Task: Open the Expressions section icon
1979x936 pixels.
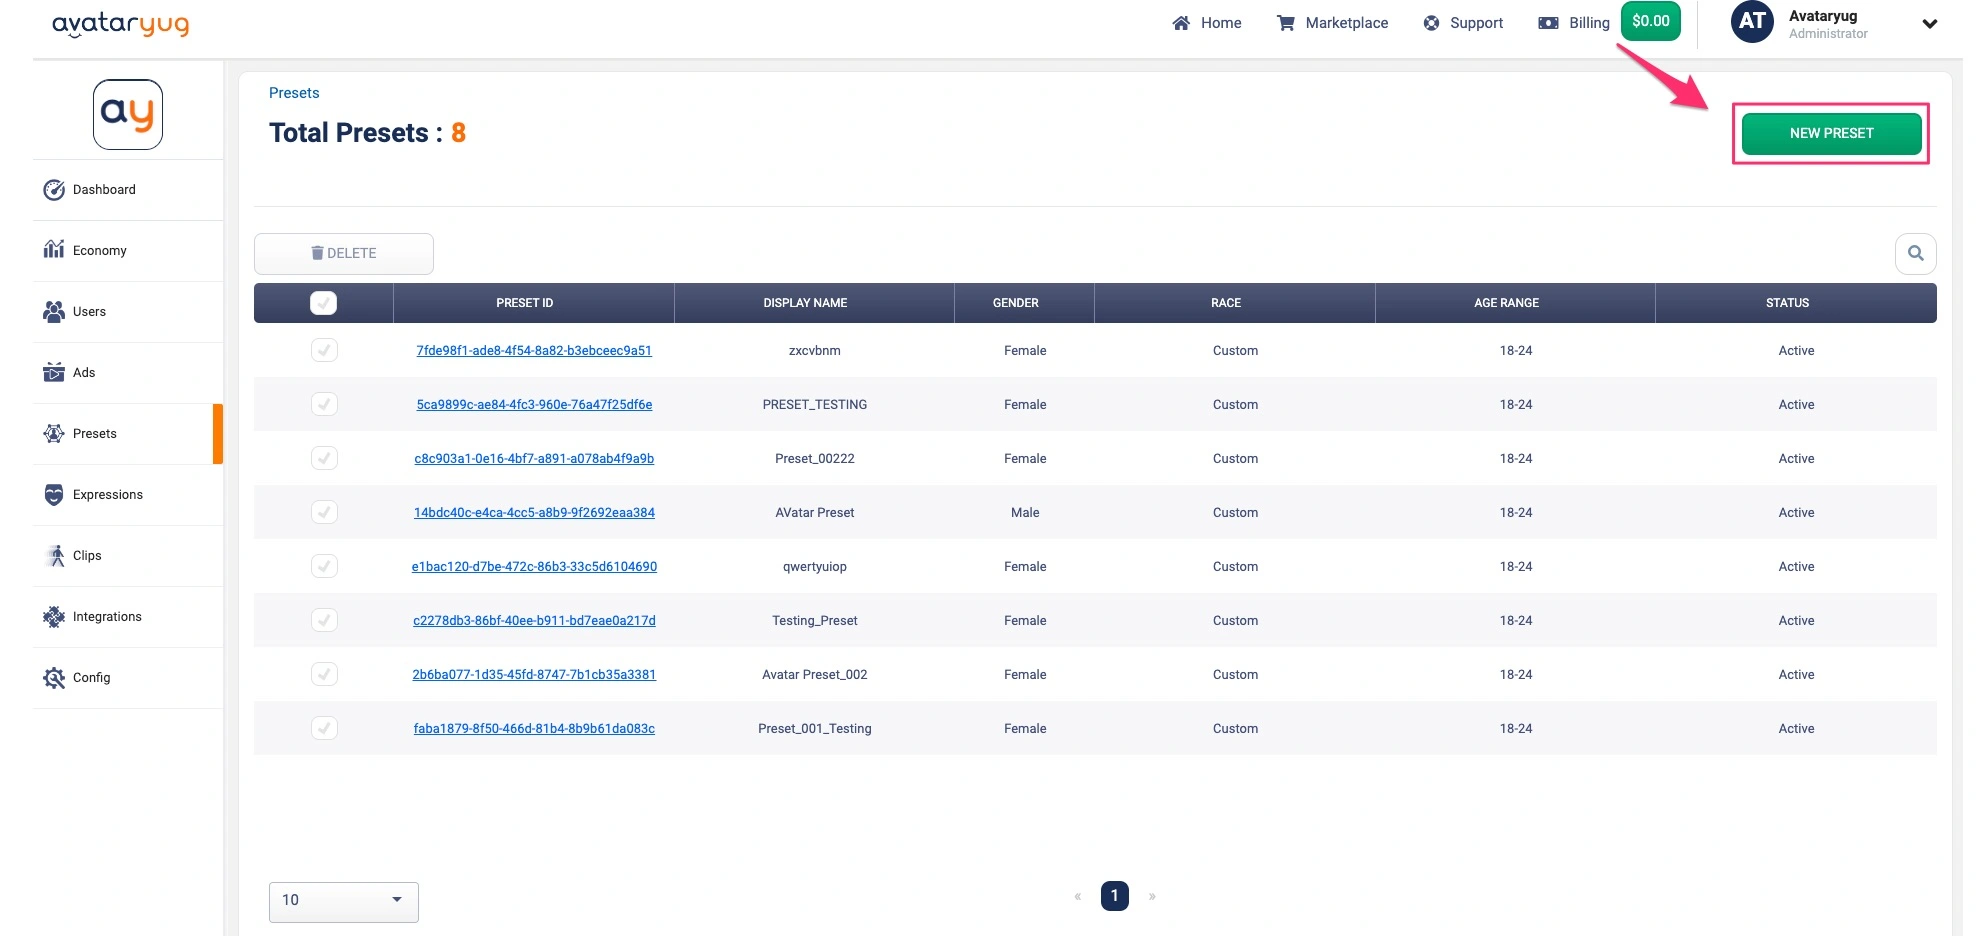Action: 52,494
